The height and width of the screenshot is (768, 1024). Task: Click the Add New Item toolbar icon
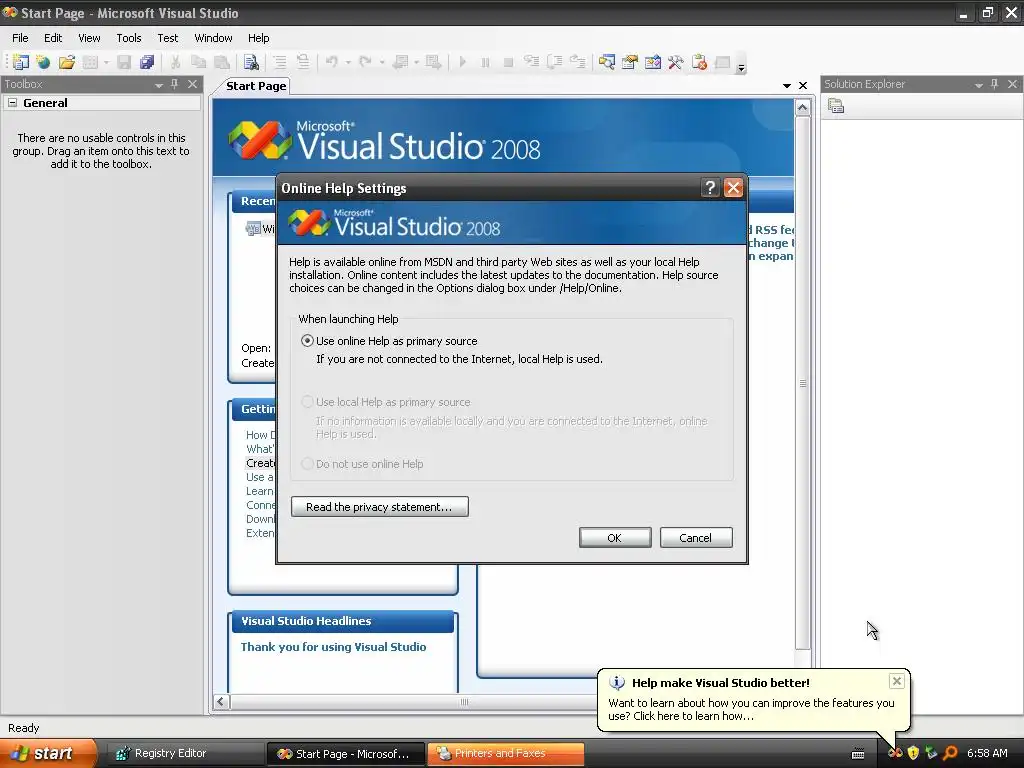click(x=90, y=62)
